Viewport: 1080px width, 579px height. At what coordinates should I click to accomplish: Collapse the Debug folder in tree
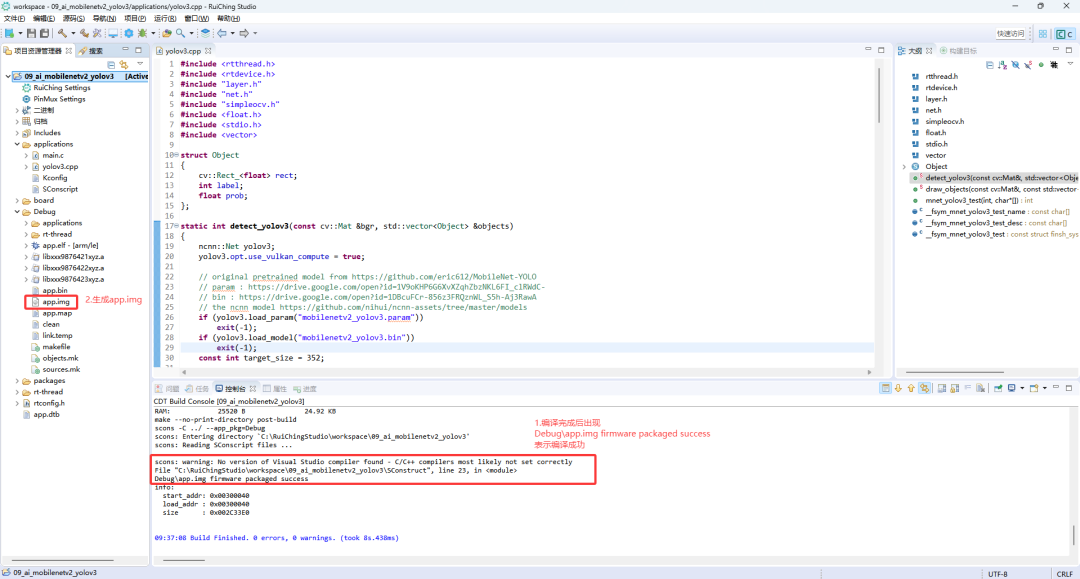(17, 211)
